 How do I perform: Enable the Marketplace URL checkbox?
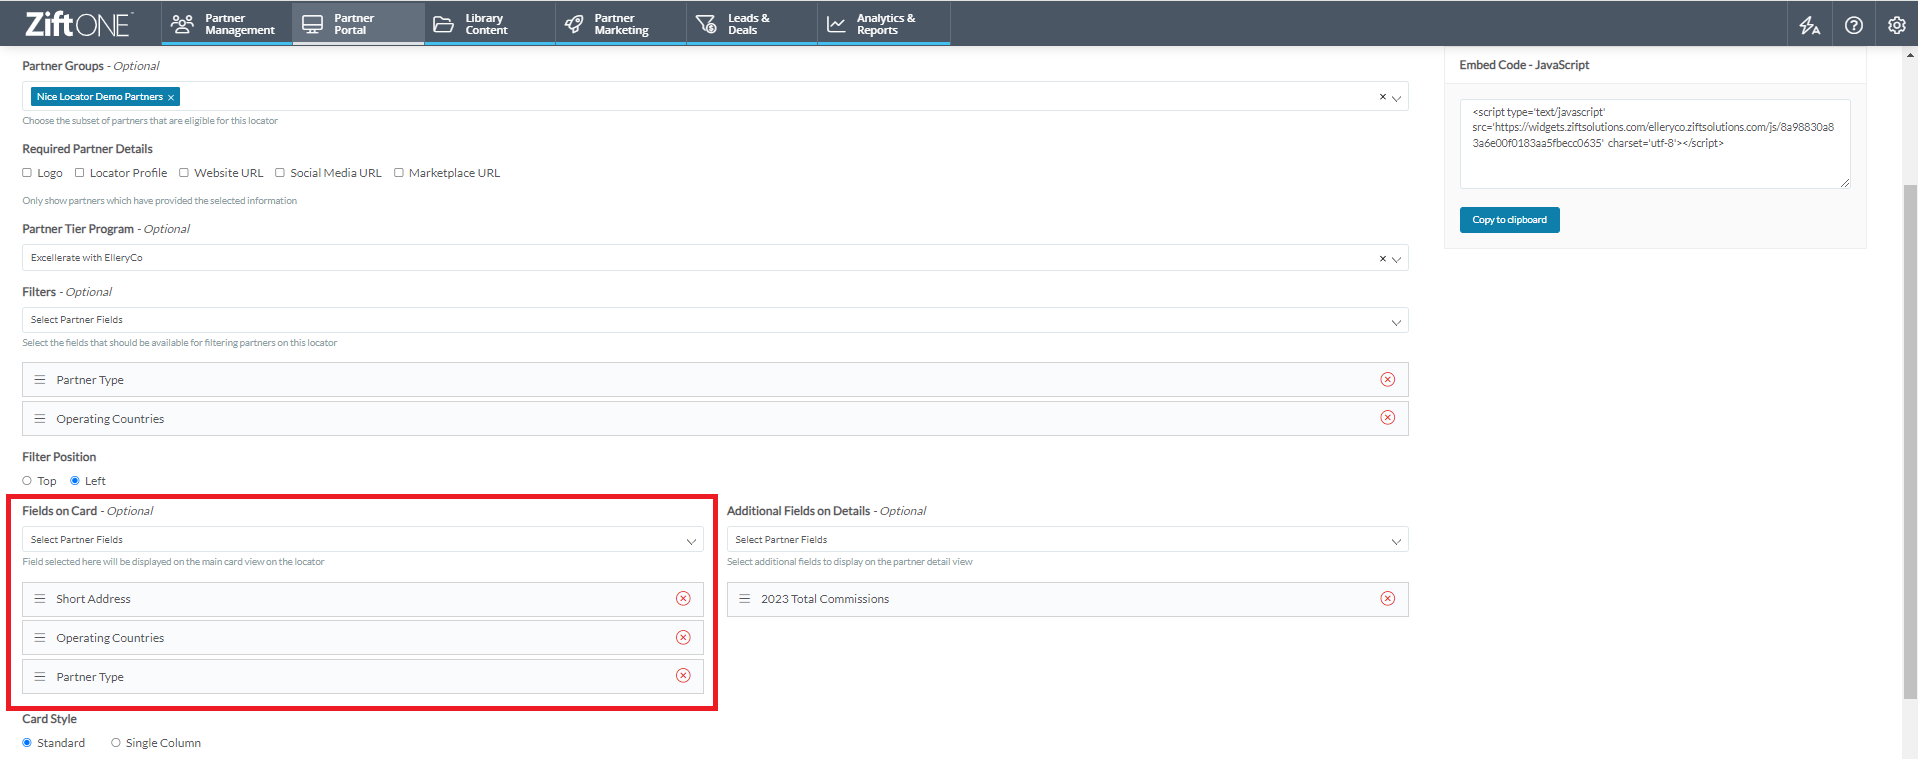tap(399, 173)
